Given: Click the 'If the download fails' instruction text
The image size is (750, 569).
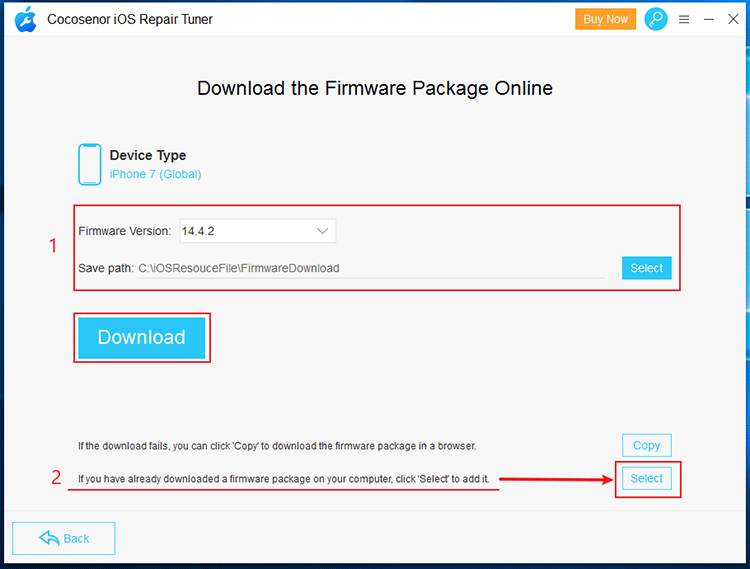Looking at the screenshot, I should pos(277,446).
